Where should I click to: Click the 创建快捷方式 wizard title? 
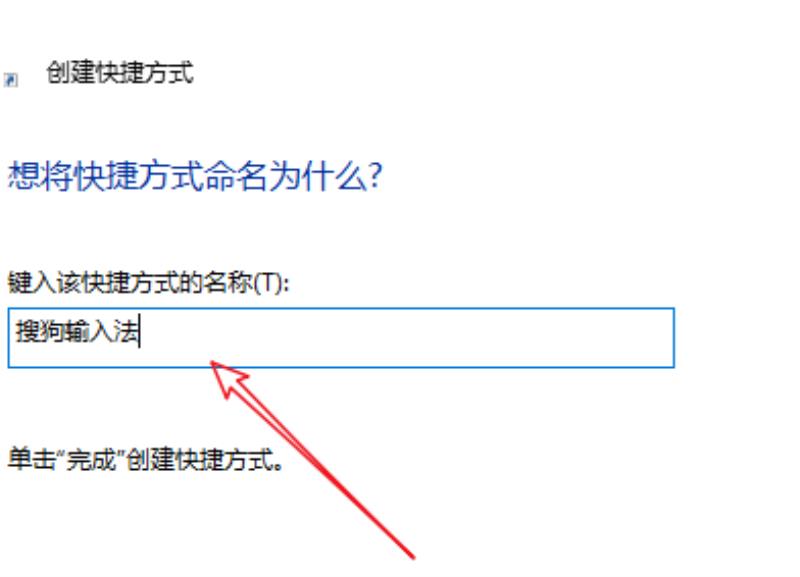[120, 72]
